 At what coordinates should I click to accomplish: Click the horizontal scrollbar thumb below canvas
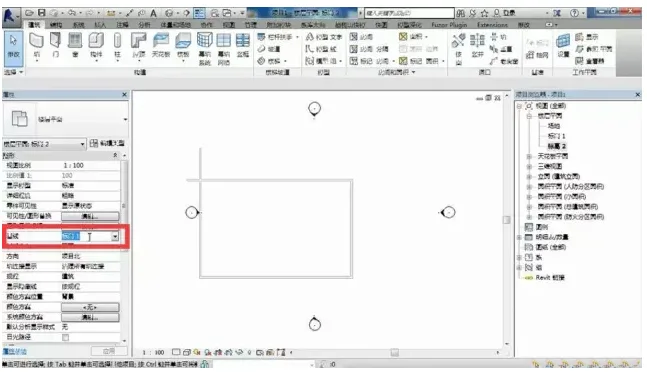[394, 353]
